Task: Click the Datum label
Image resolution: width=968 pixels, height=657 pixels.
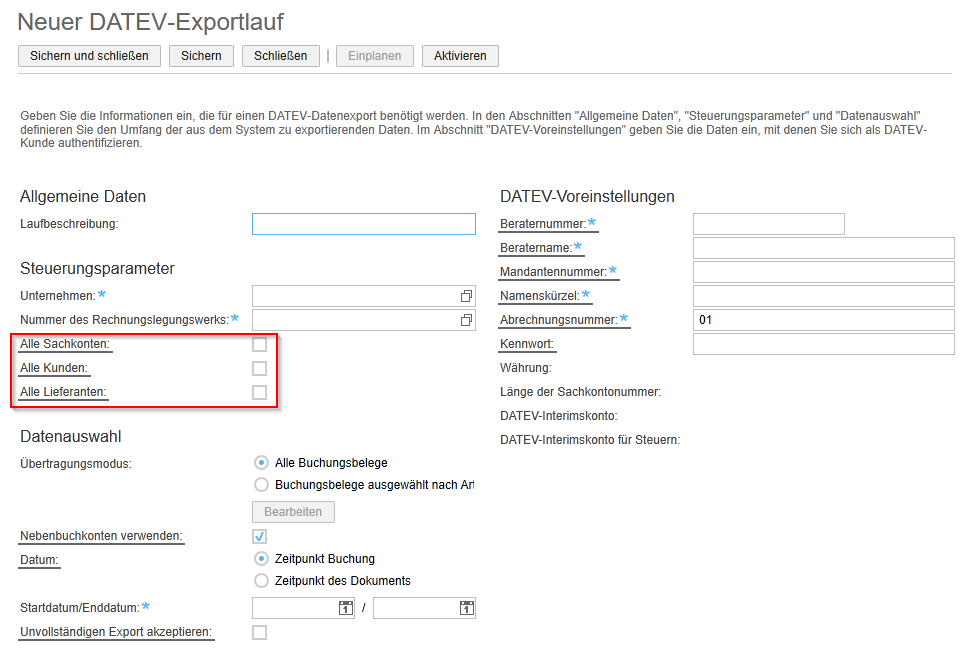Action: click(x=40, y=560)
